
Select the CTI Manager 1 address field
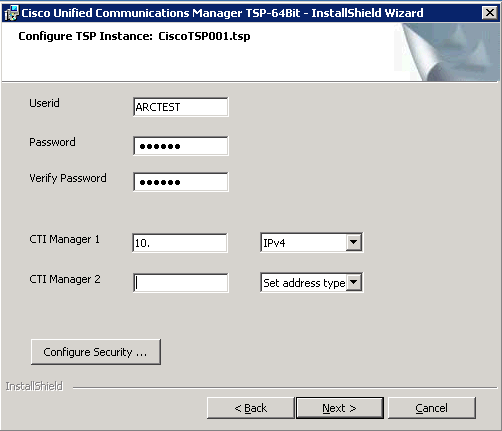180,243
